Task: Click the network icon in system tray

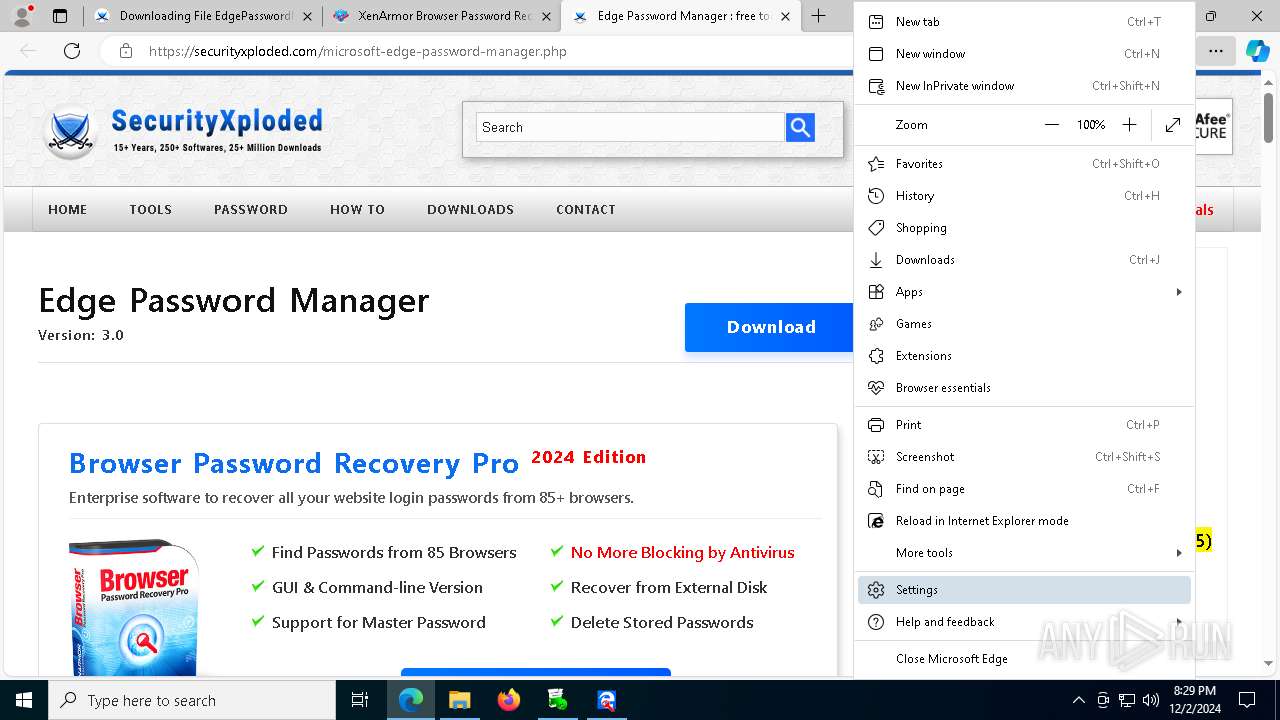Action: click(x=1127, y=700)
